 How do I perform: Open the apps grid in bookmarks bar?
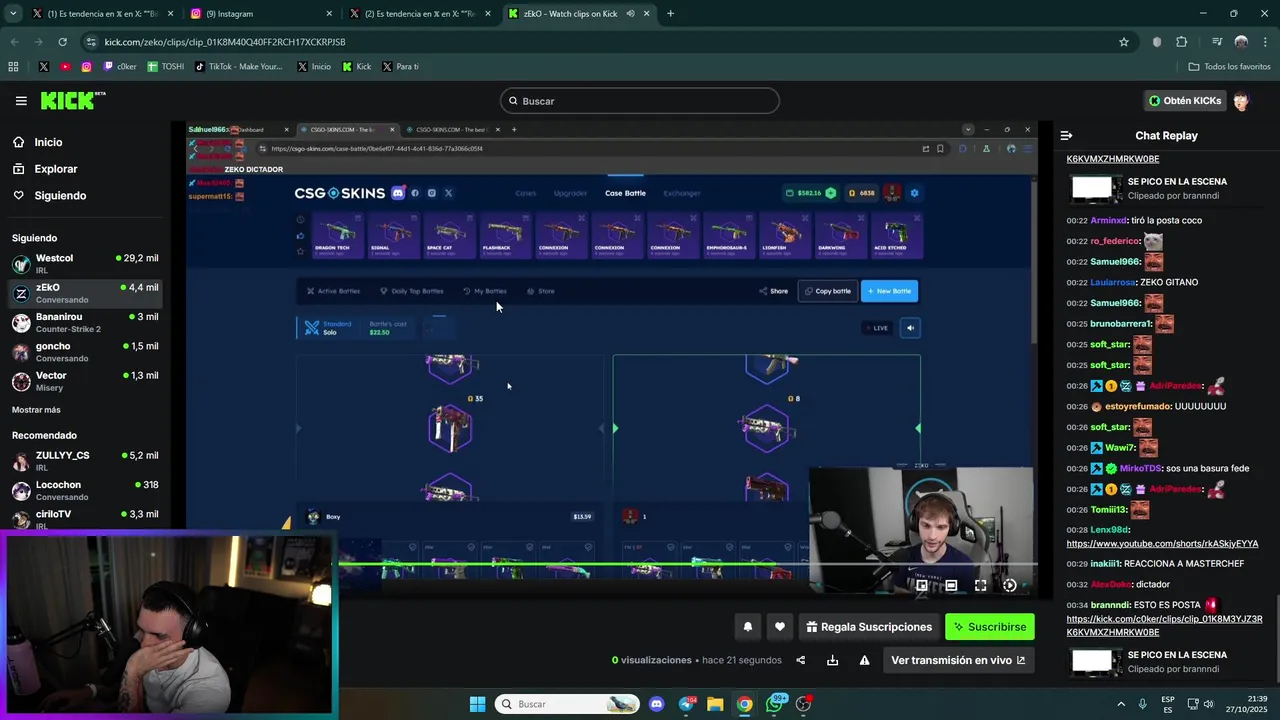[13, 67]
